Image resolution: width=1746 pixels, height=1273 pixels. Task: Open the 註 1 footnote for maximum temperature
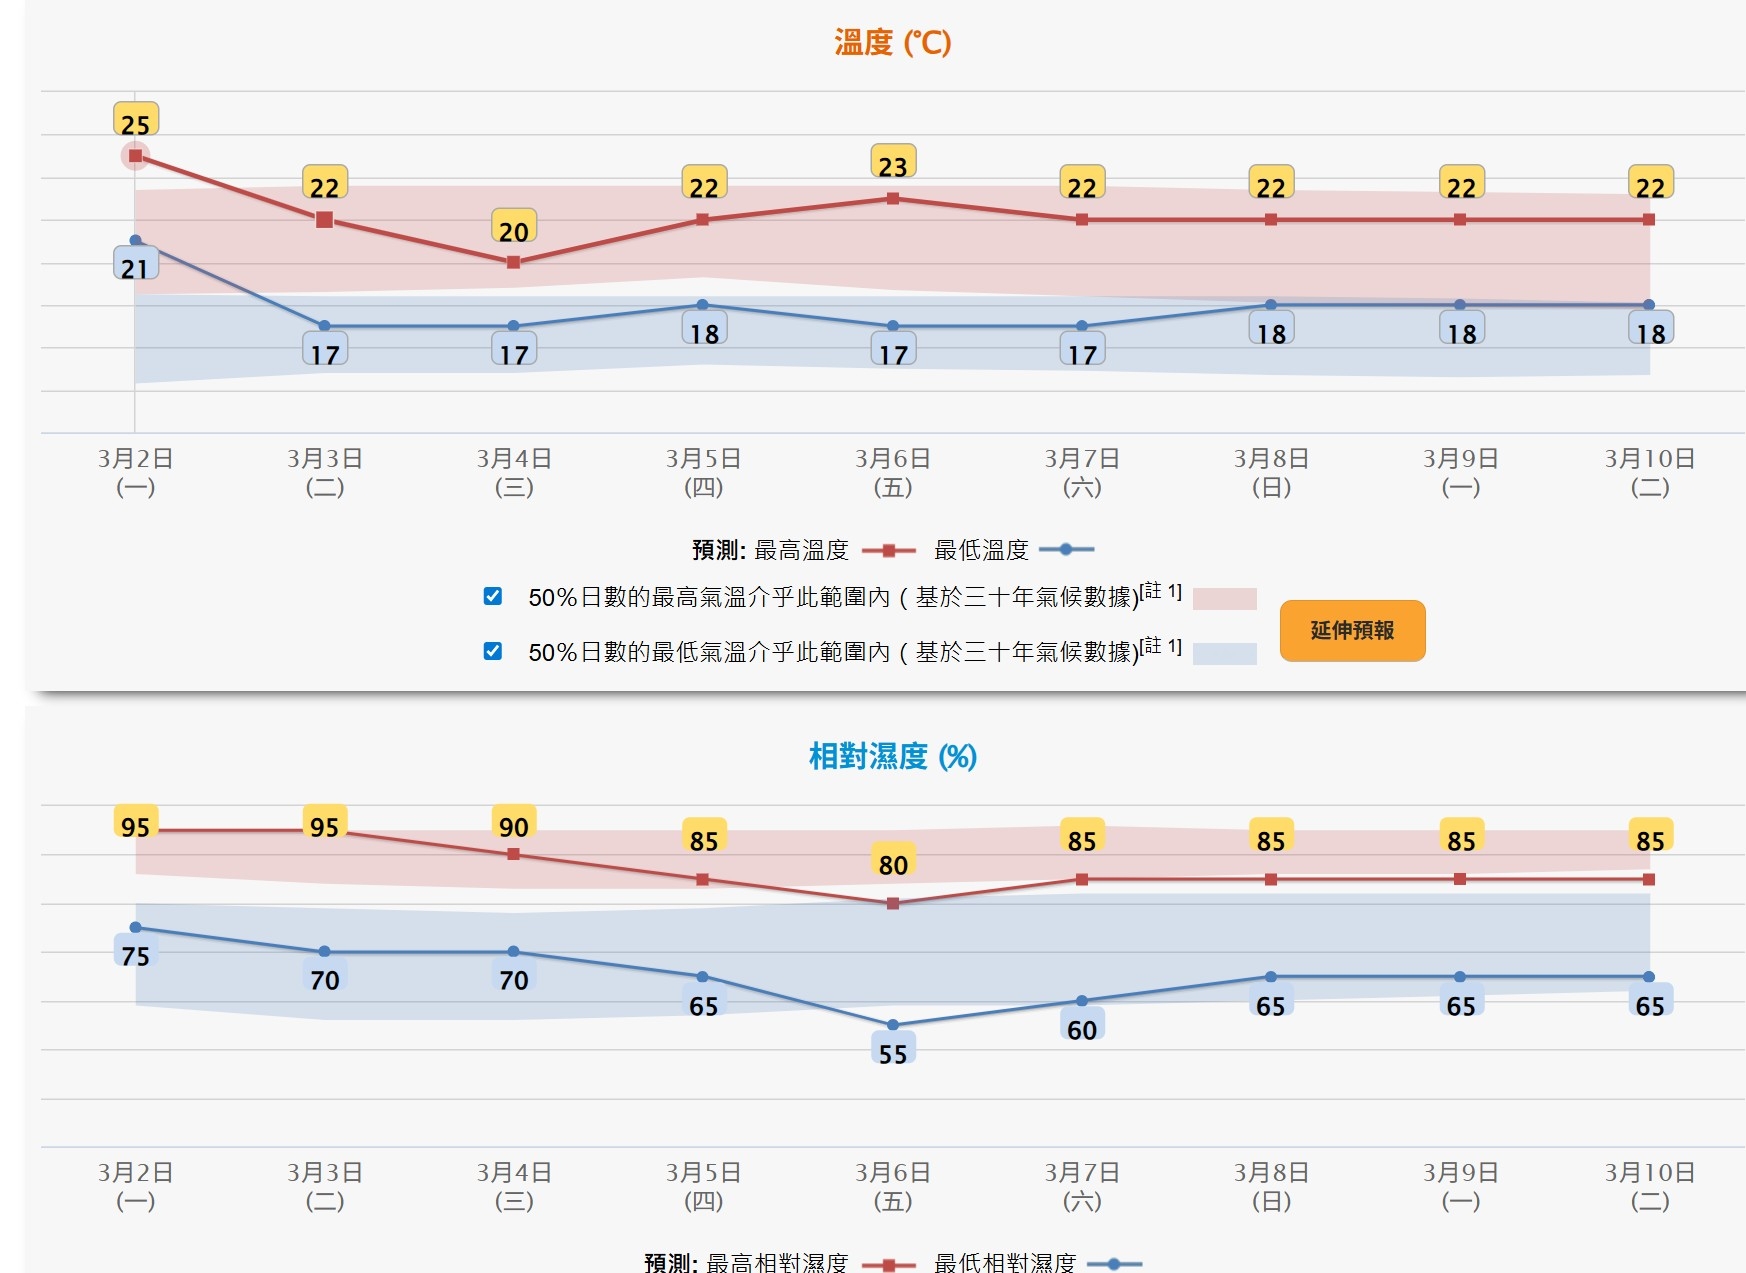pyautogui.click(x=1162, y=591)
